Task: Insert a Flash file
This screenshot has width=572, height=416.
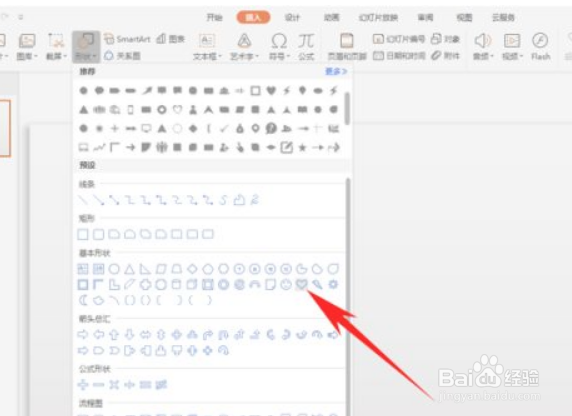Action: (x=541, y=47)
